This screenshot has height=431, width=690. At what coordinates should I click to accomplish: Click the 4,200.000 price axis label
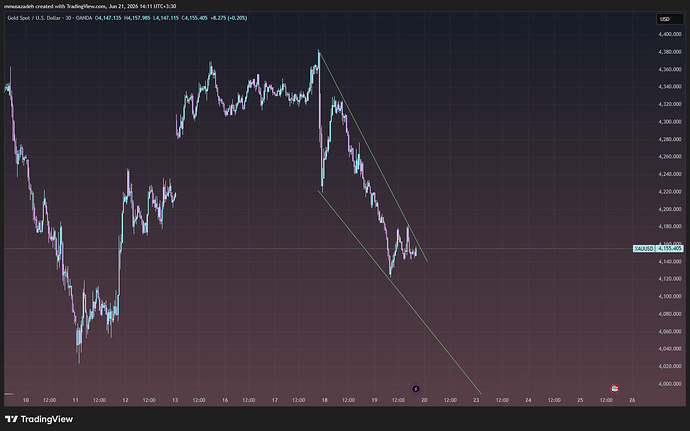670,209
